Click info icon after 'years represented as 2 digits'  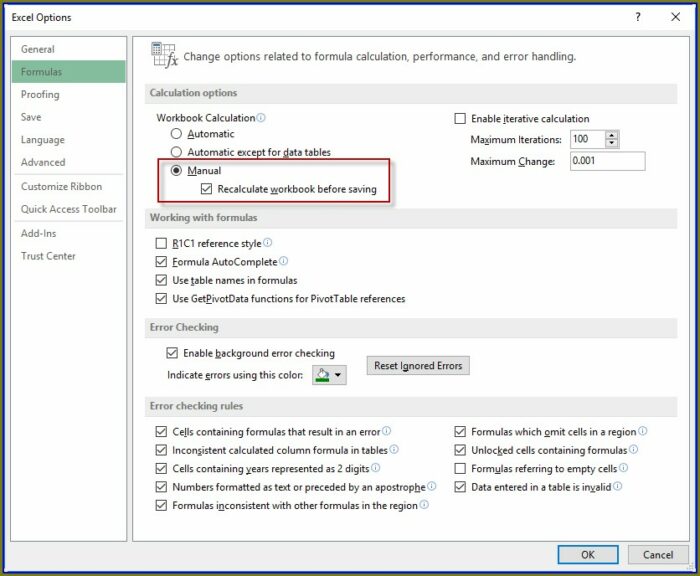(376, 467)
